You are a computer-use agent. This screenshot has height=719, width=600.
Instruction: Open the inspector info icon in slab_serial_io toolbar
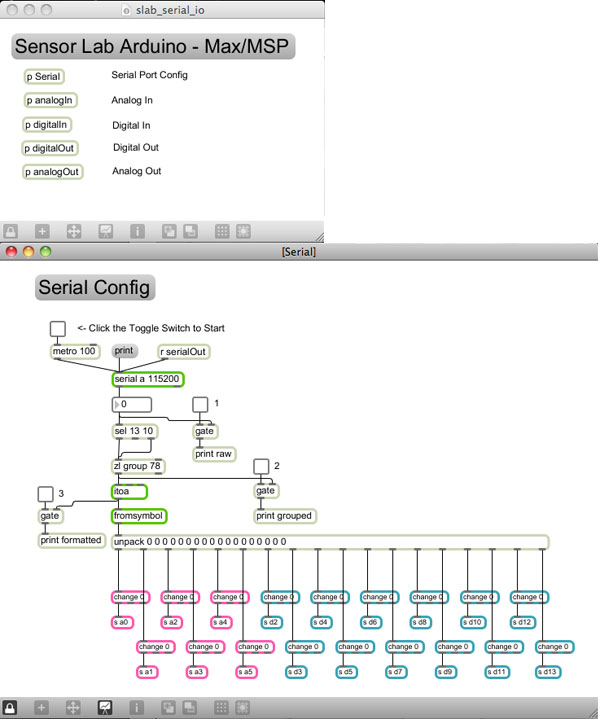point(137,231)
